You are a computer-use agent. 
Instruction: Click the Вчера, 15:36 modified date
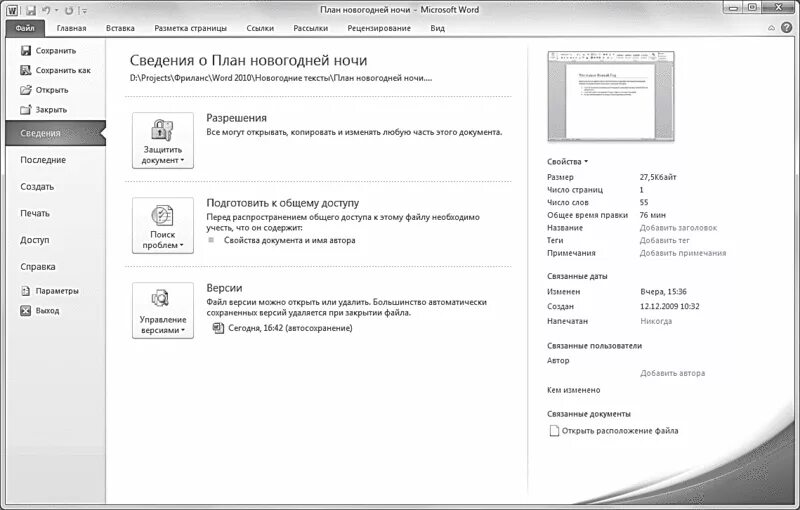click(x=663, y=292)
